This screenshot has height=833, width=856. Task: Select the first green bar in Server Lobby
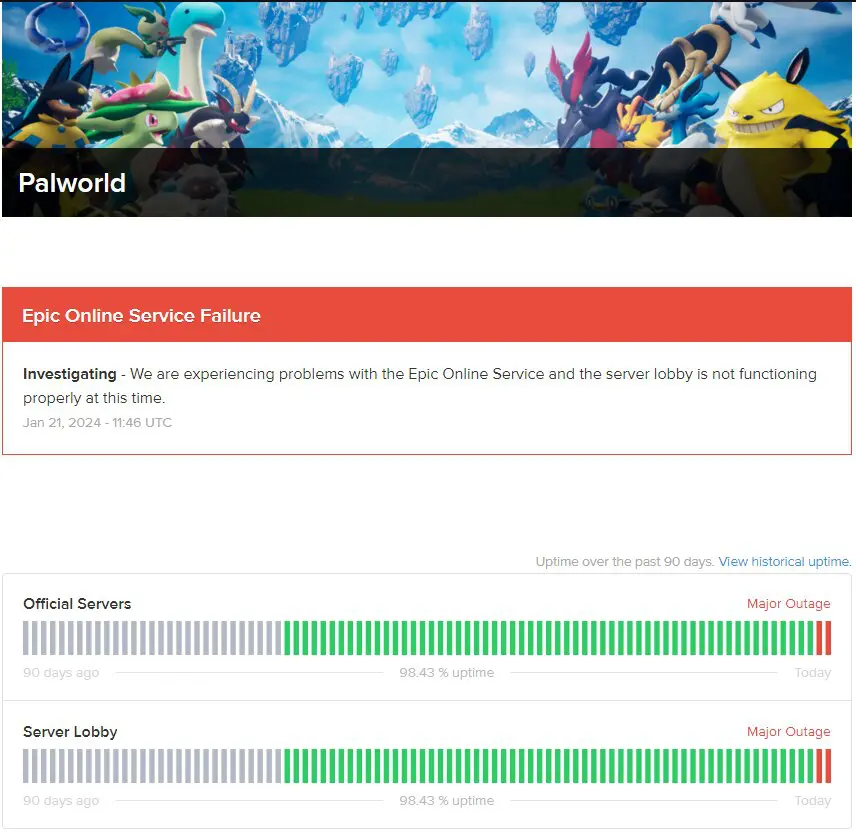288,766
